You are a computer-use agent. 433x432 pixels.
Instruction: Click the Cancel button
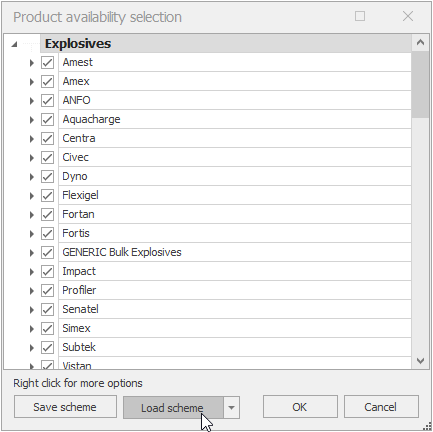tap(381, 407)
